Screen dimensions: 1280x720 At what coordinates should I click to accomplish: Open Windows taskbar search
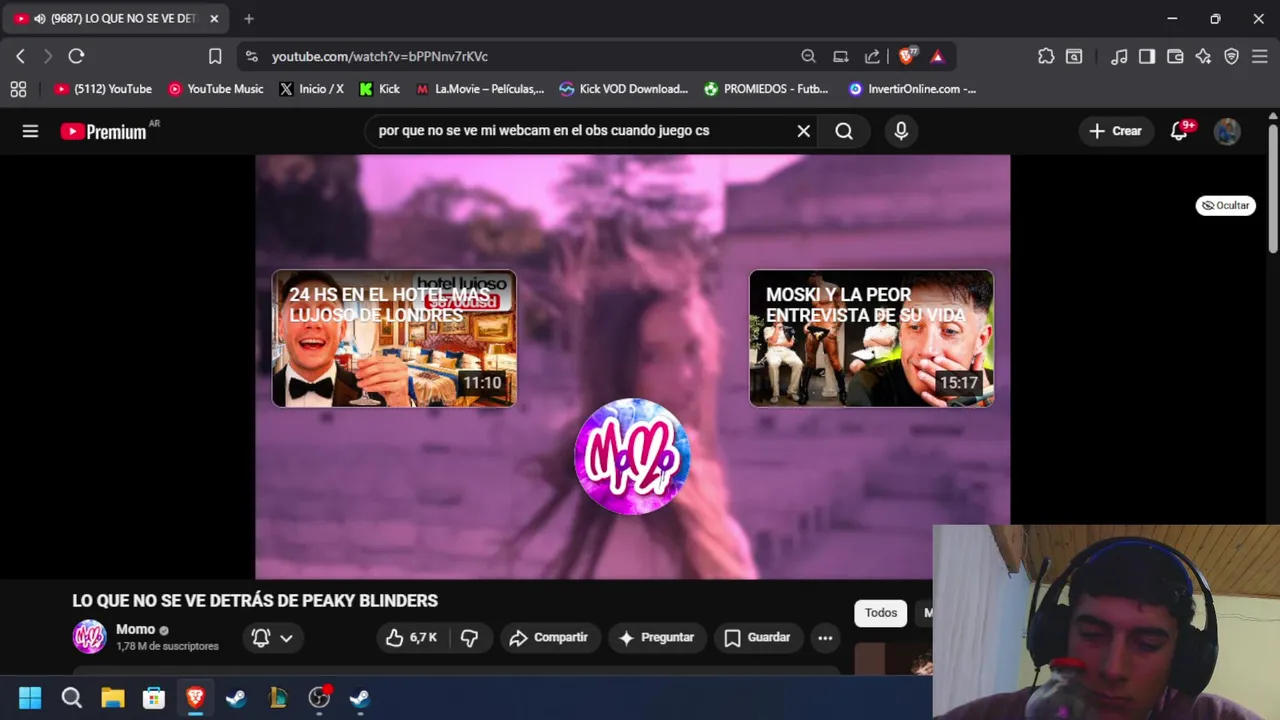point(71,698)
